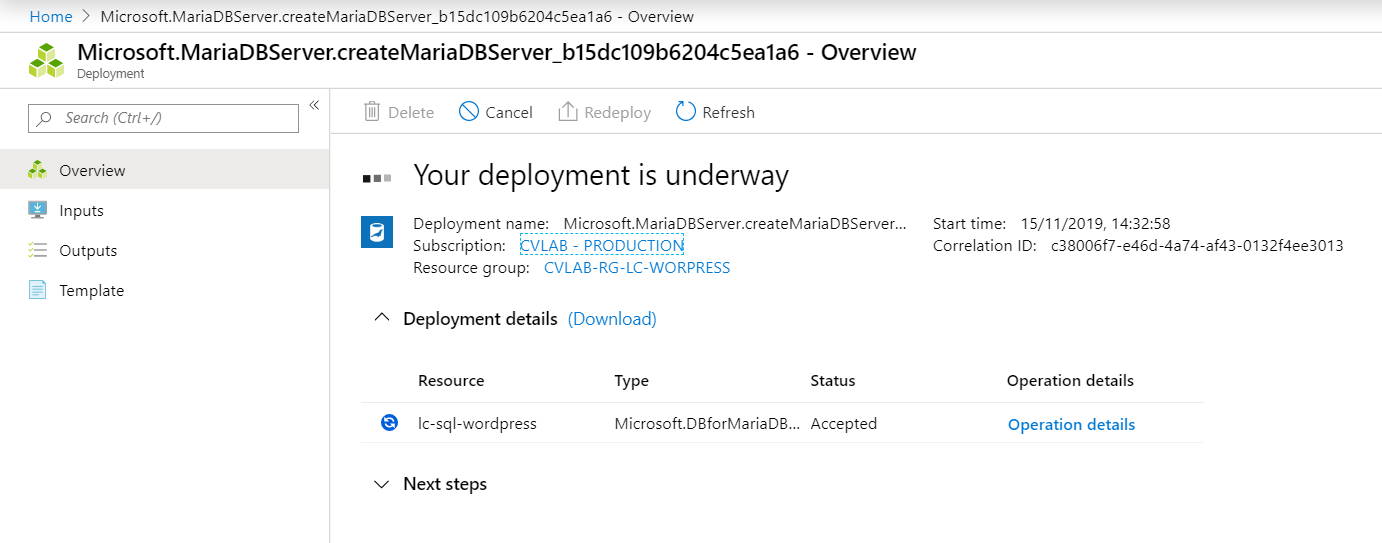Click the Template document icon
Screen dimensions: 1382x543
(x=38, y=290)
